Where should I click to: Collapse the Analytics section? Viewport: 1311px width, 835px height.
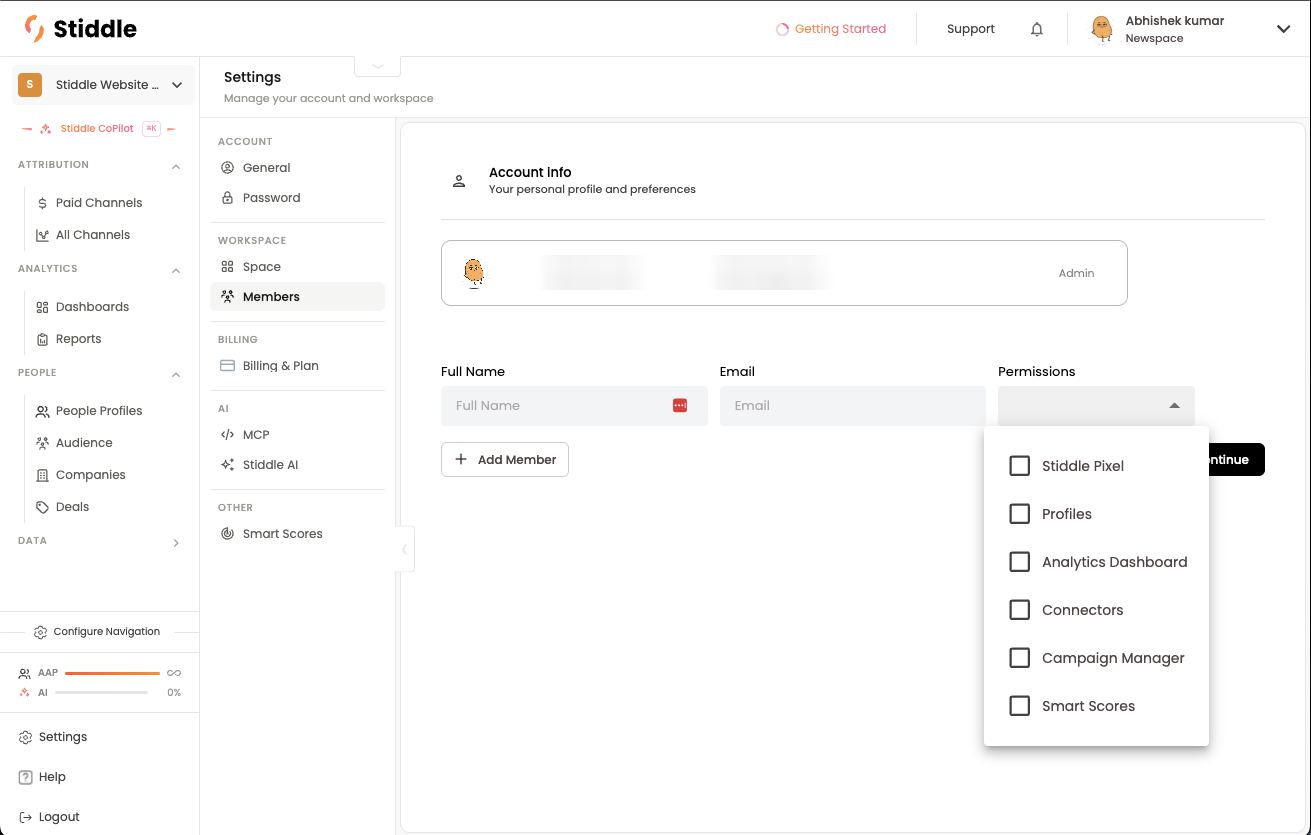(x=176, y=270)
